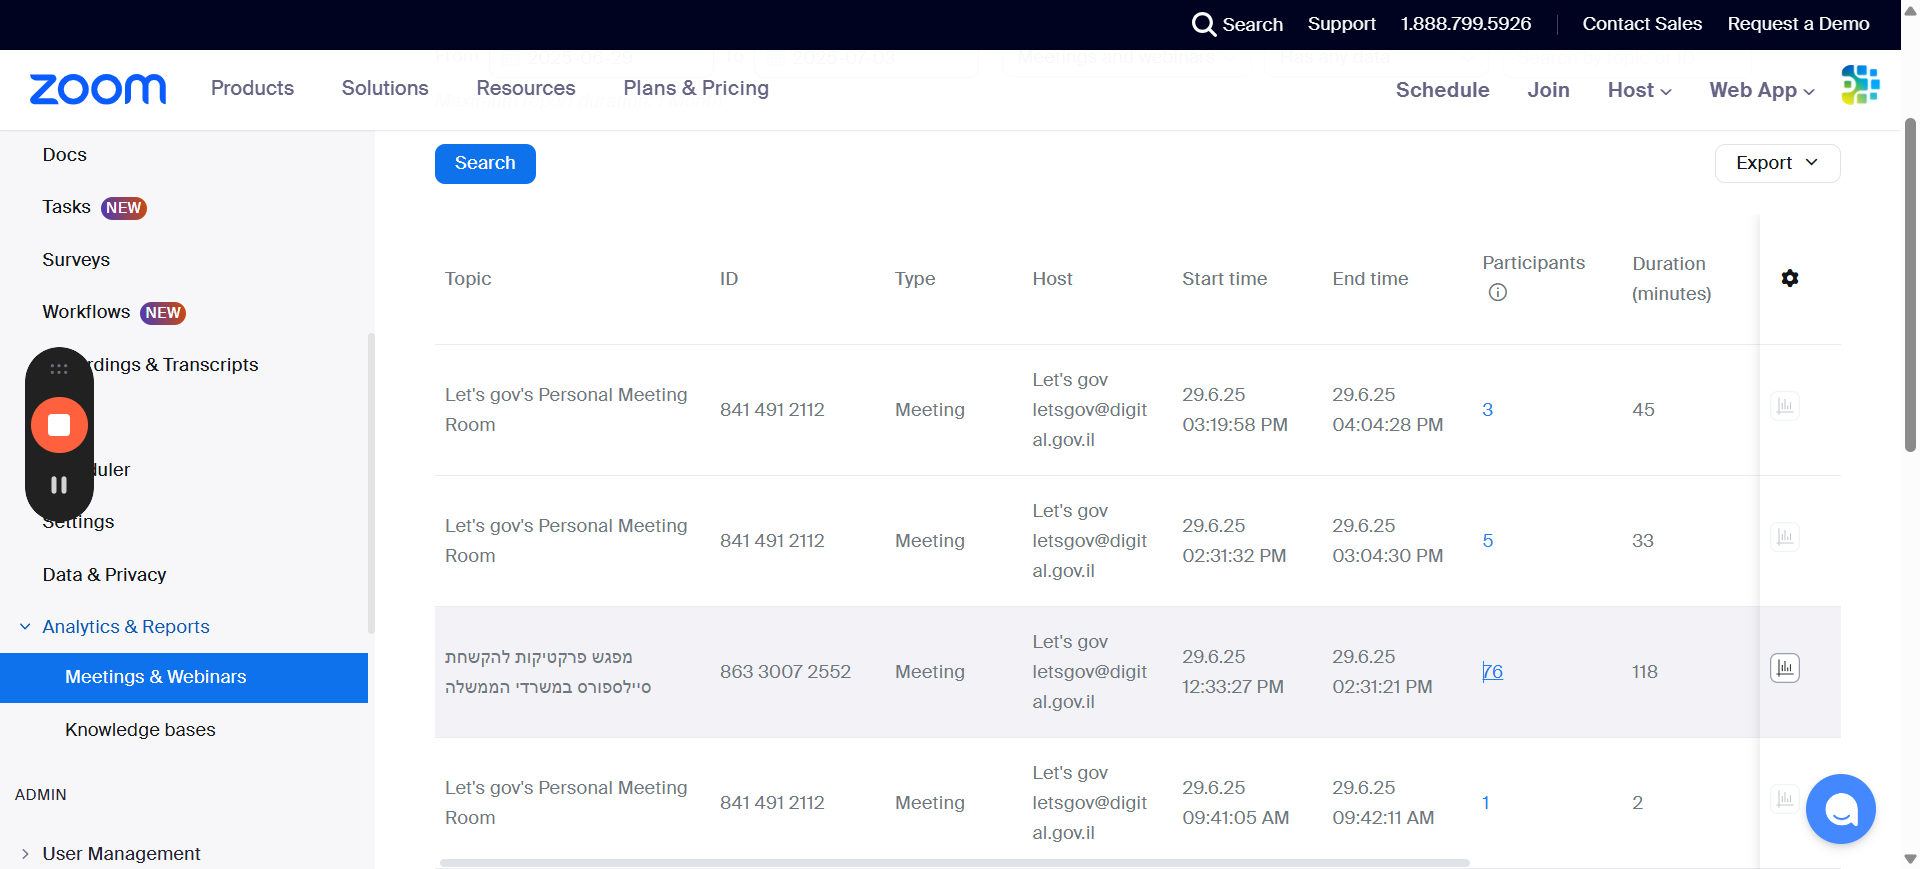The width and height of the screenshot is (1920, 869).
Task: Click the Participants info icon
Action: [x=1497, y=292]
